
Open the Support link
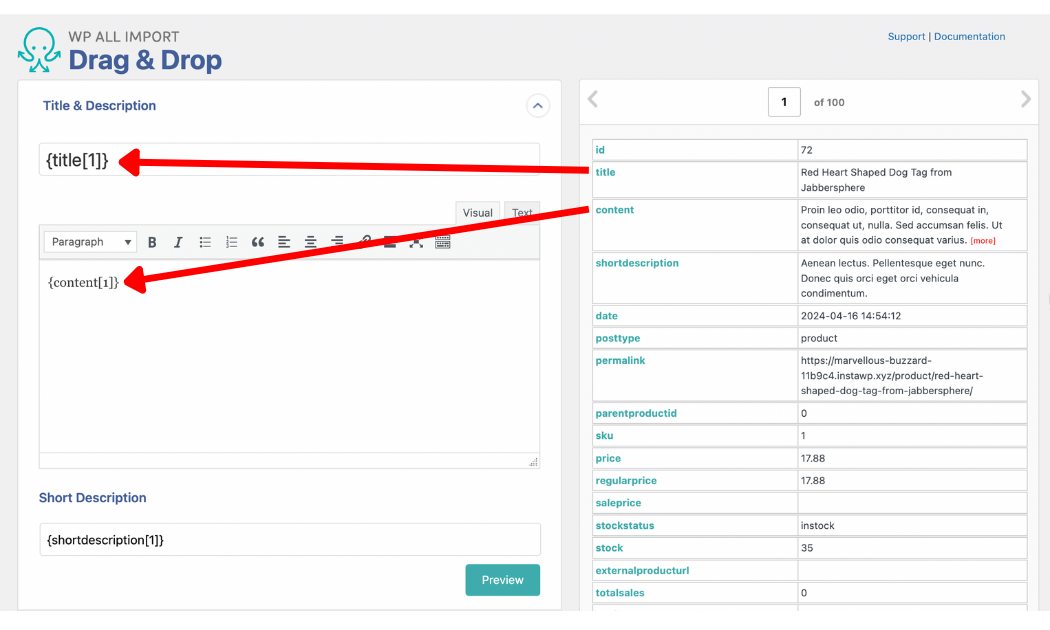[x=906, y=37]
